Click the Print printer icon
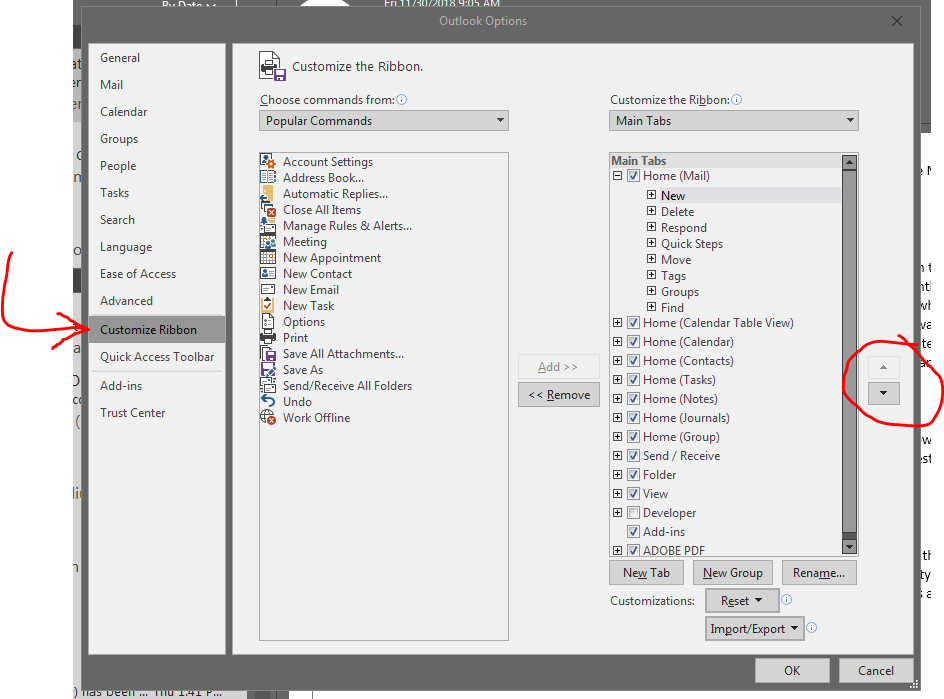Viewport: 944px width, 699px height. click(268, 337)
